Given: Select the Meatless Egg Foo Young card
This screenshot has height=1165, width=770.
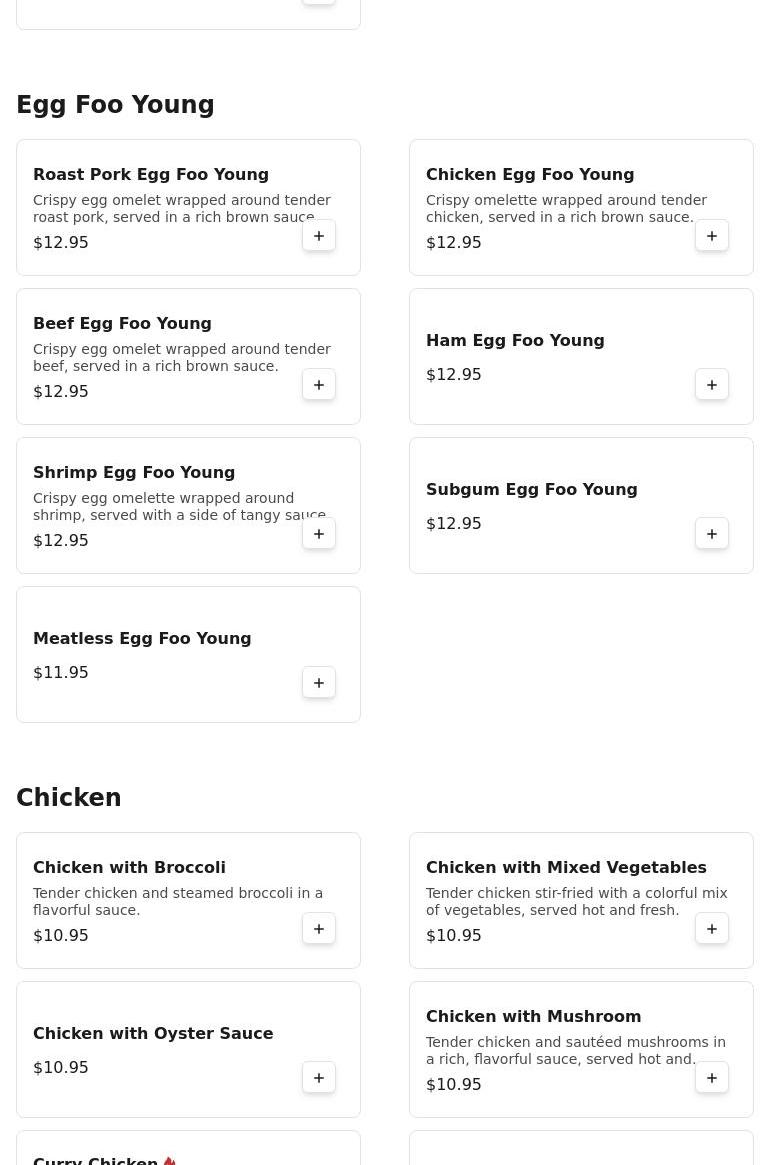Looking at the screenshot, I should [188, 654].
